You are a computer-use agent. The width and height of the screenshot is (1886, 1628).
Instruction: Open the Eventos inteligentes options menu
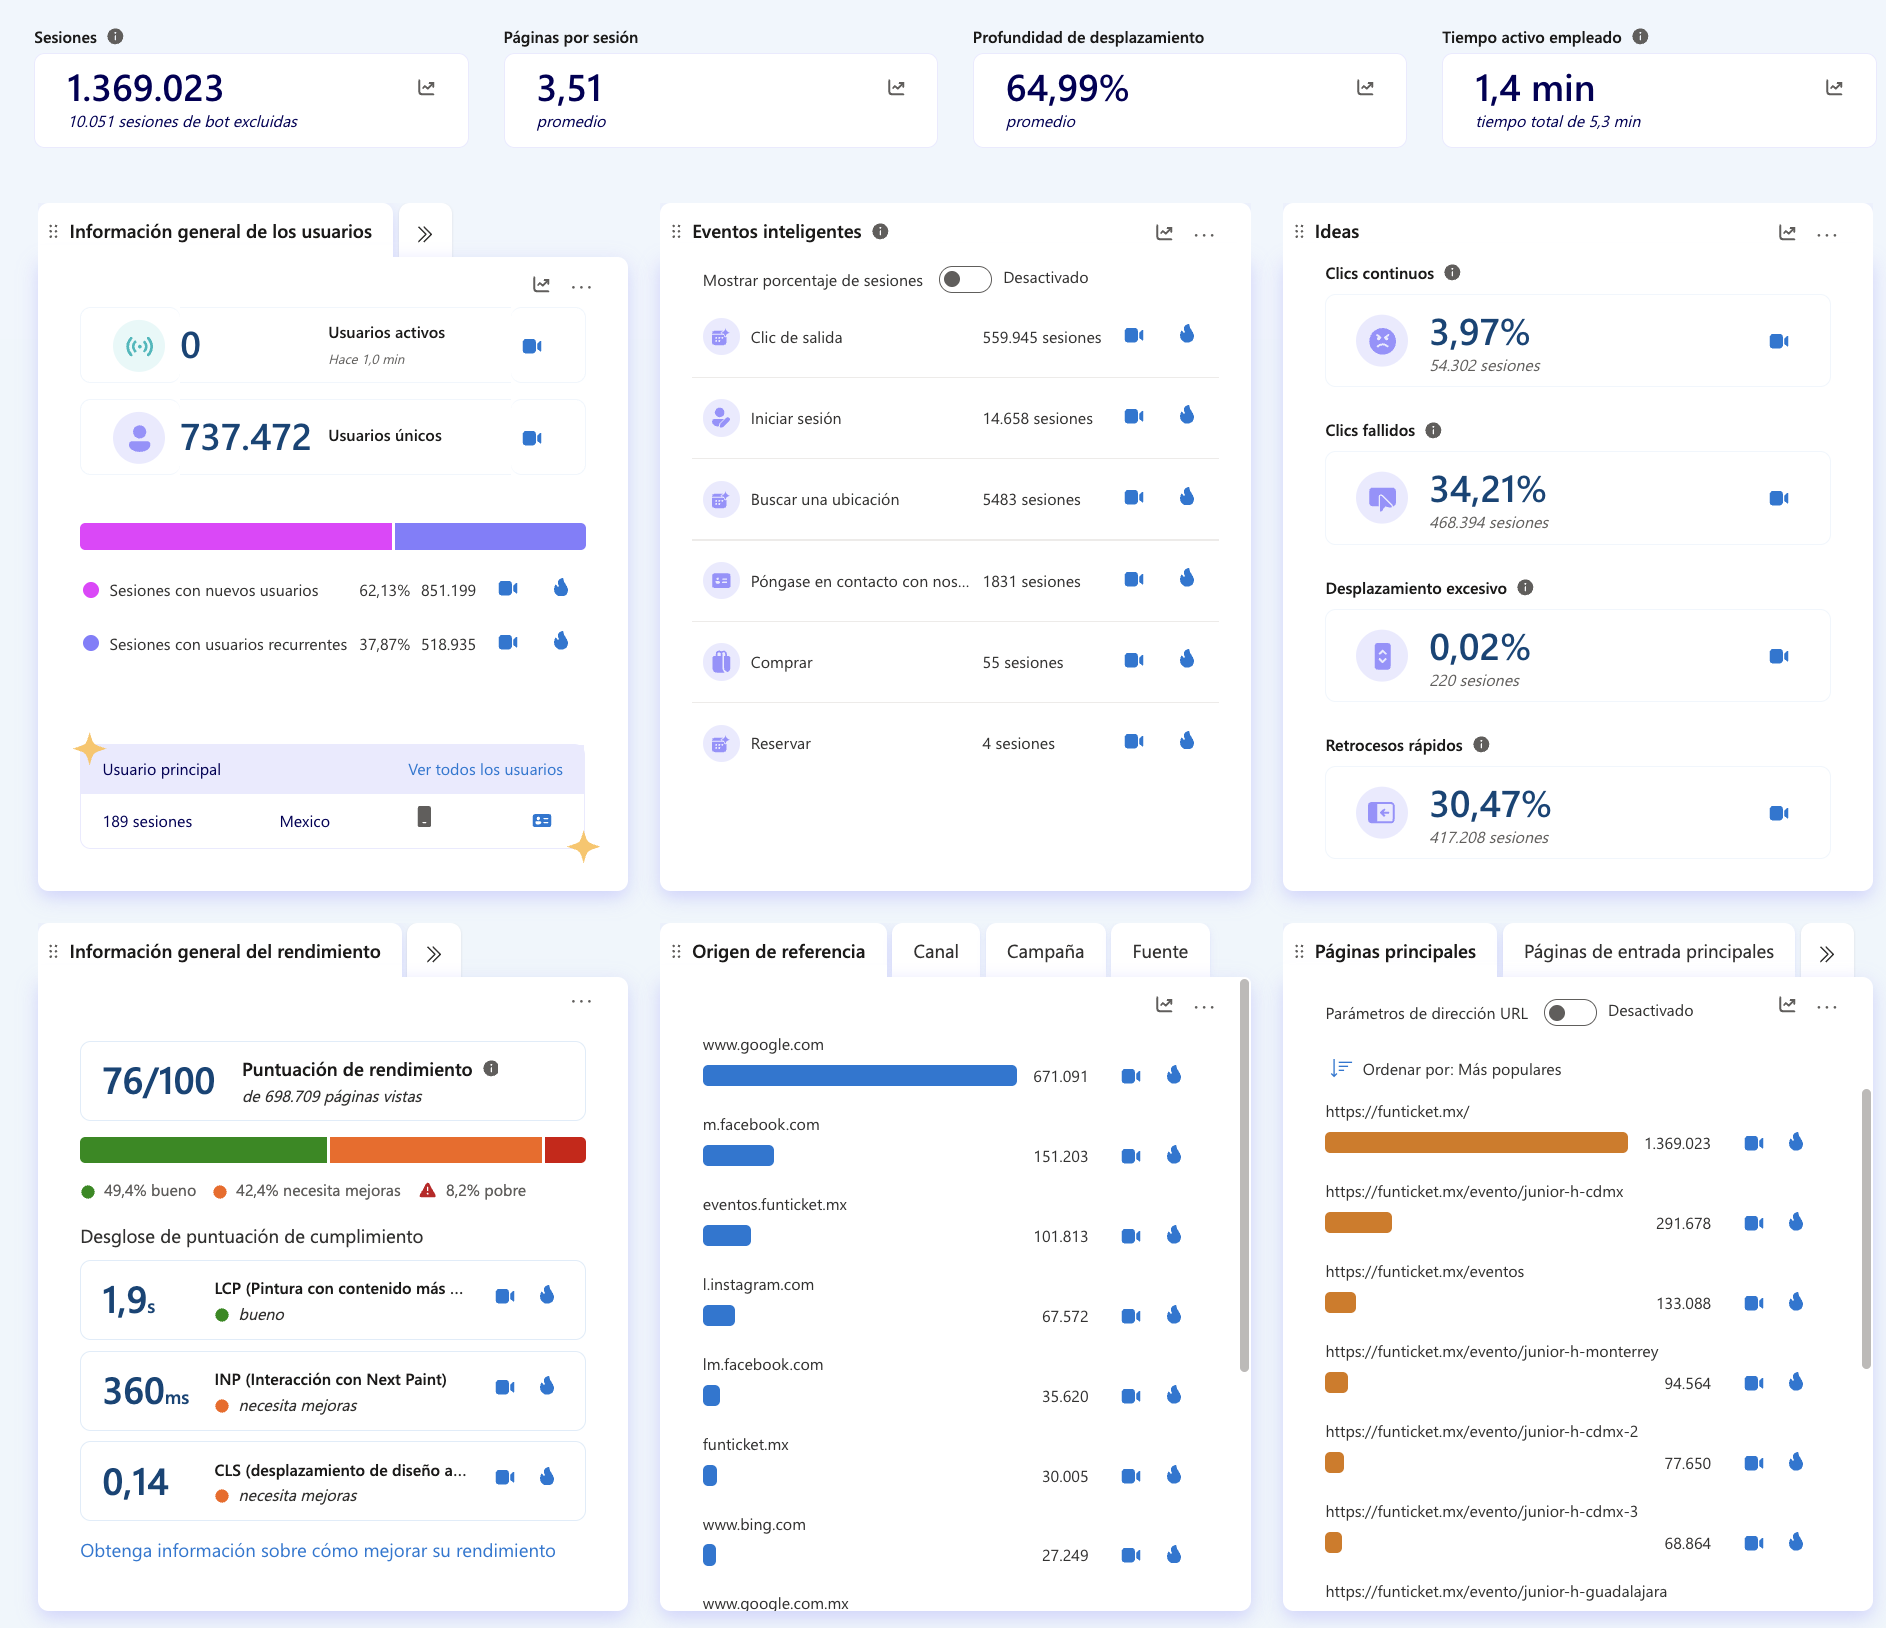(1204, 233)
